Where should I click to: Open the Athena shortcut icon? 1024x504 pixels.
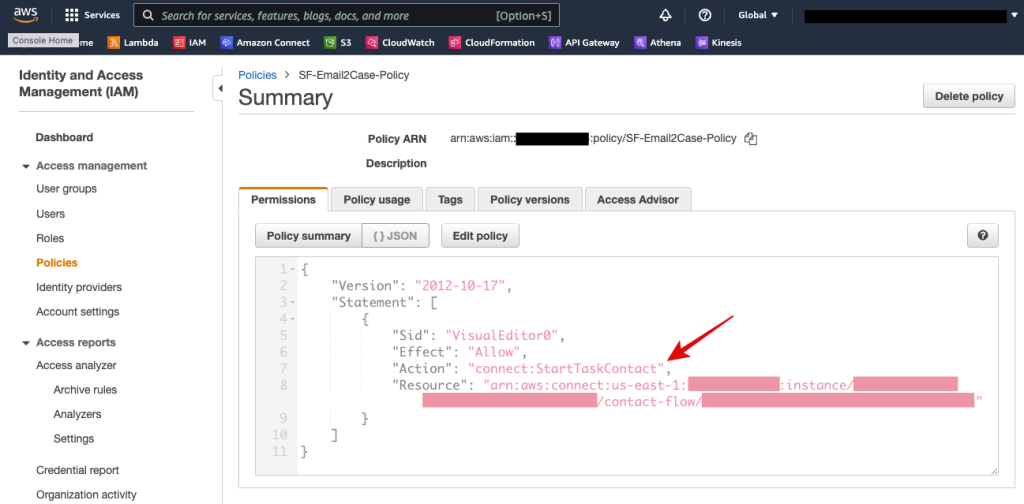[x=641, y=42]
